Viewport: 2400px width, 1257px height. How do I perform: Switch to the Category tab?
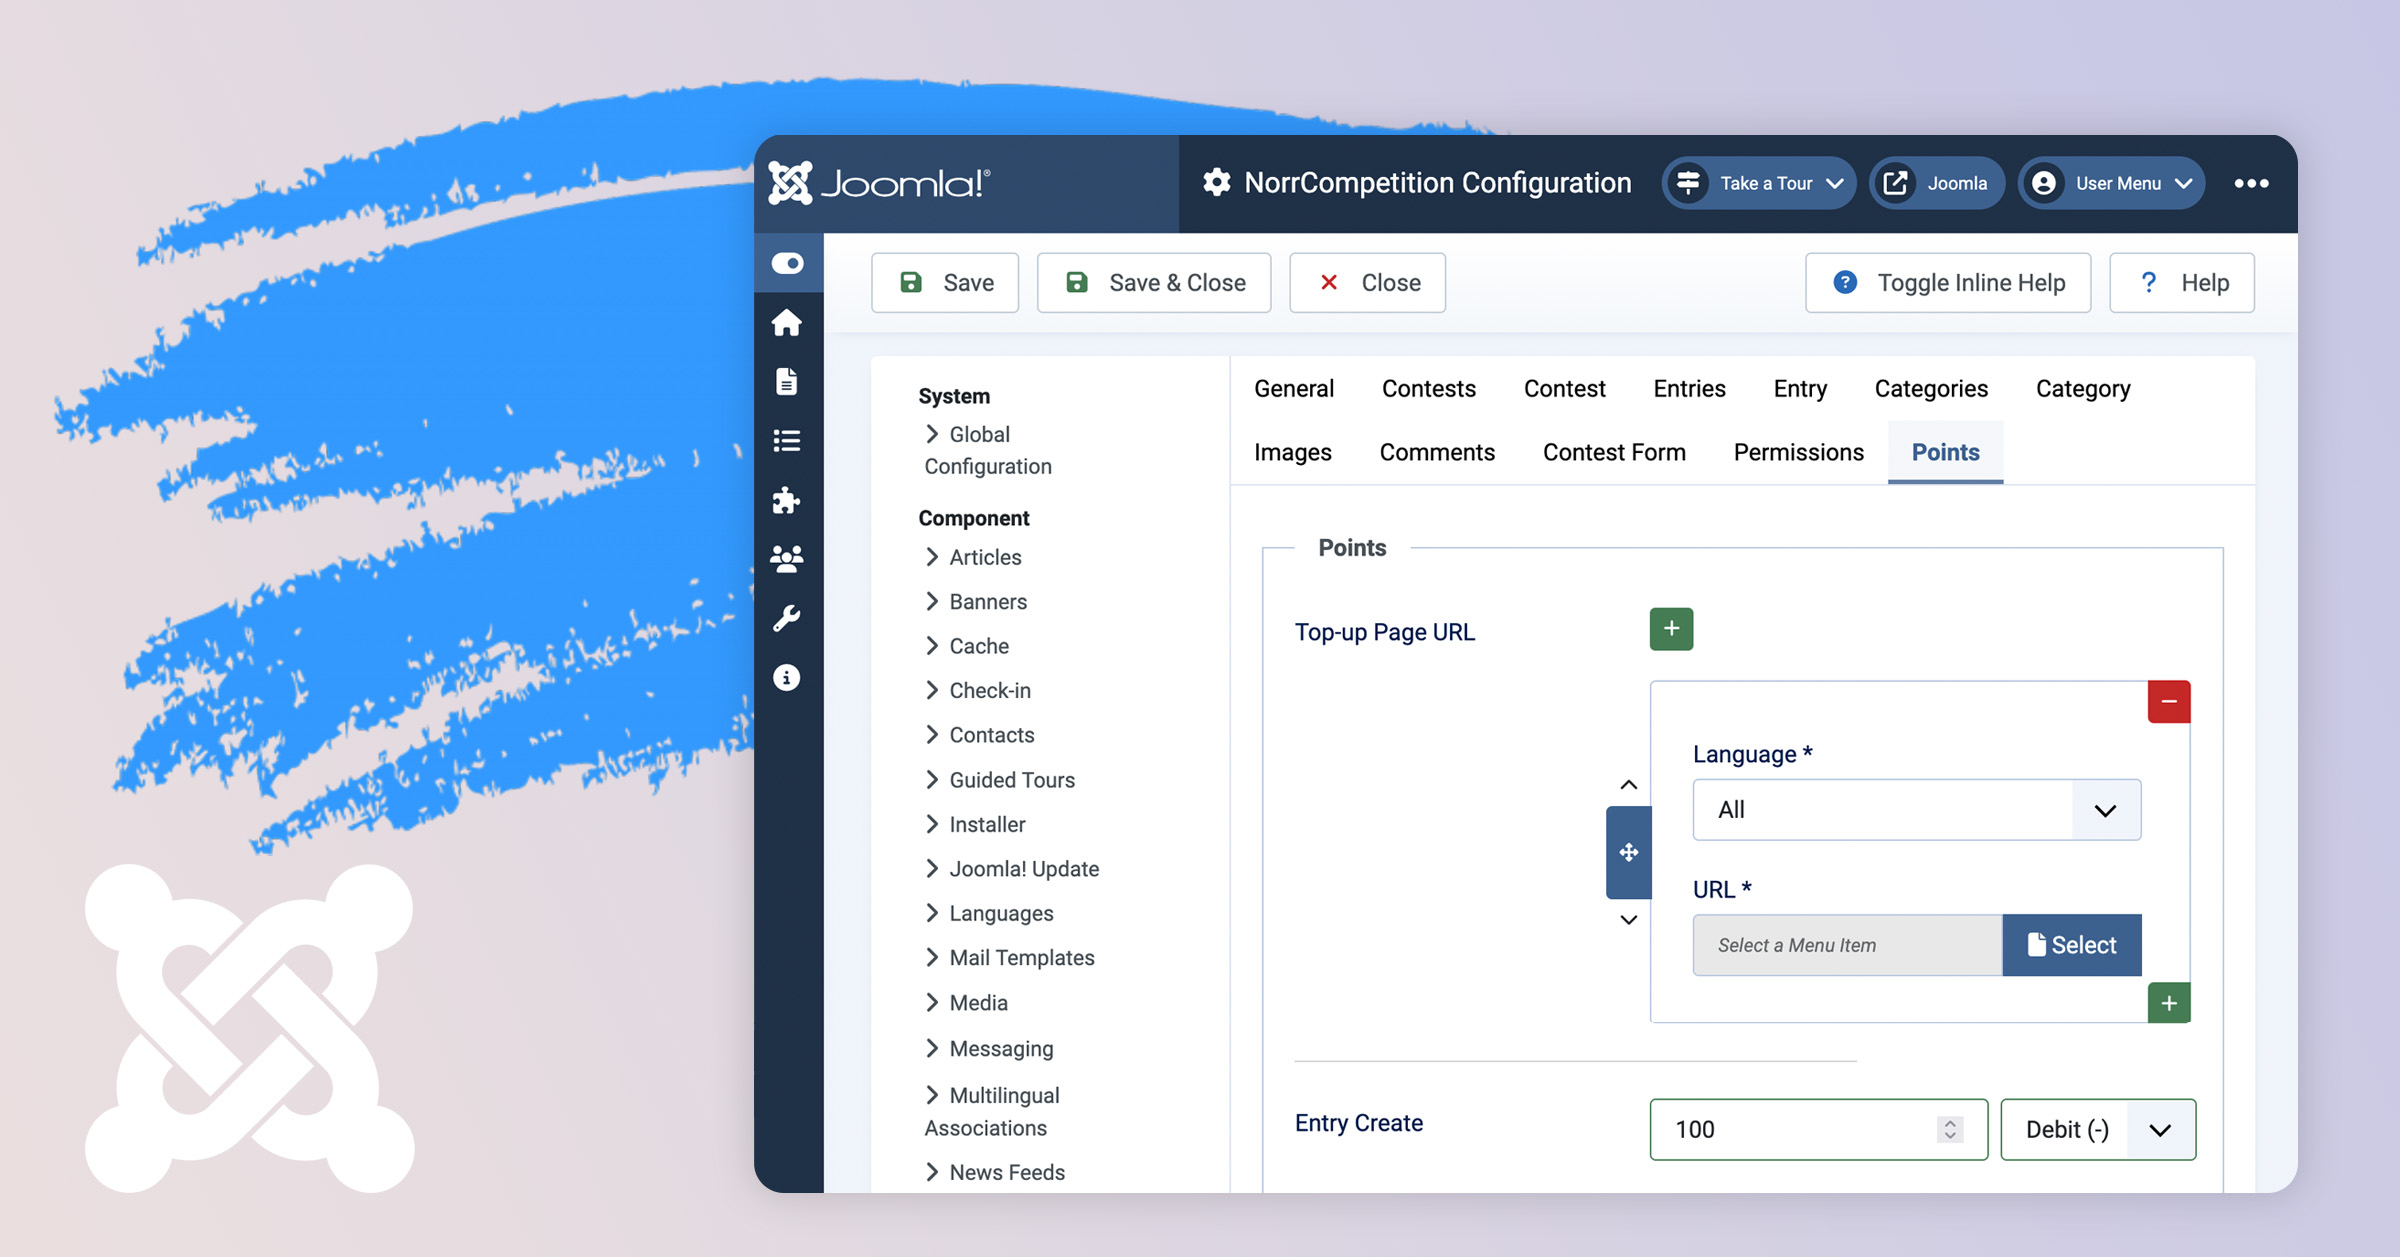pyautogui.click(x=2083, y=389)
